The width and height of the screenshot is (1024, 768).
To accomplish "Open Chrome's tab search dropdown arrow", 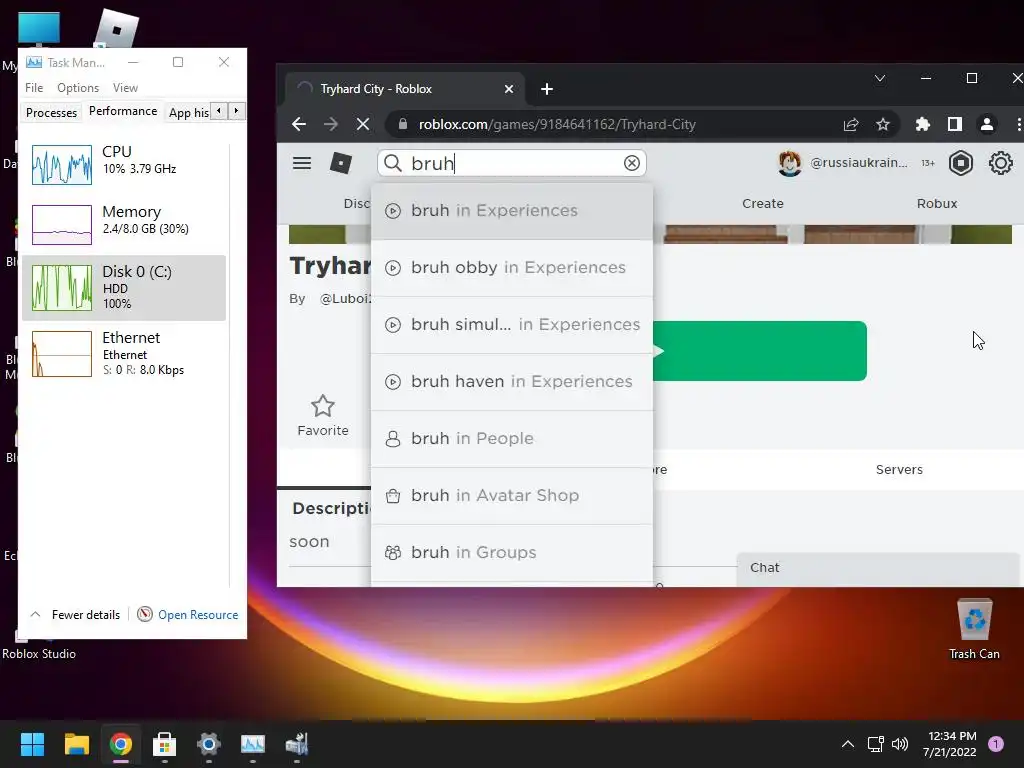I will pos(880,78).
